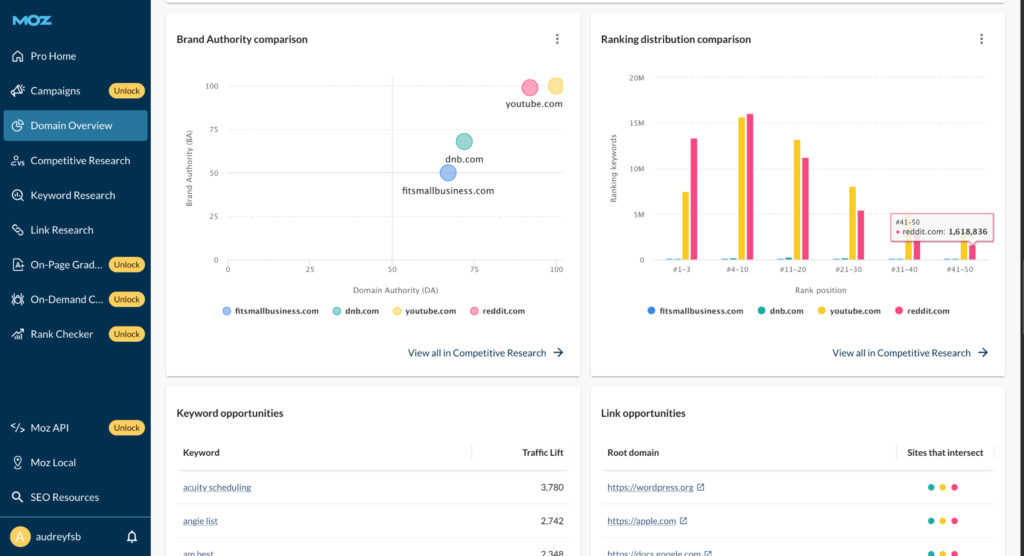Click the On-Demand Crawl bug icon

click(x=18, y=299)
